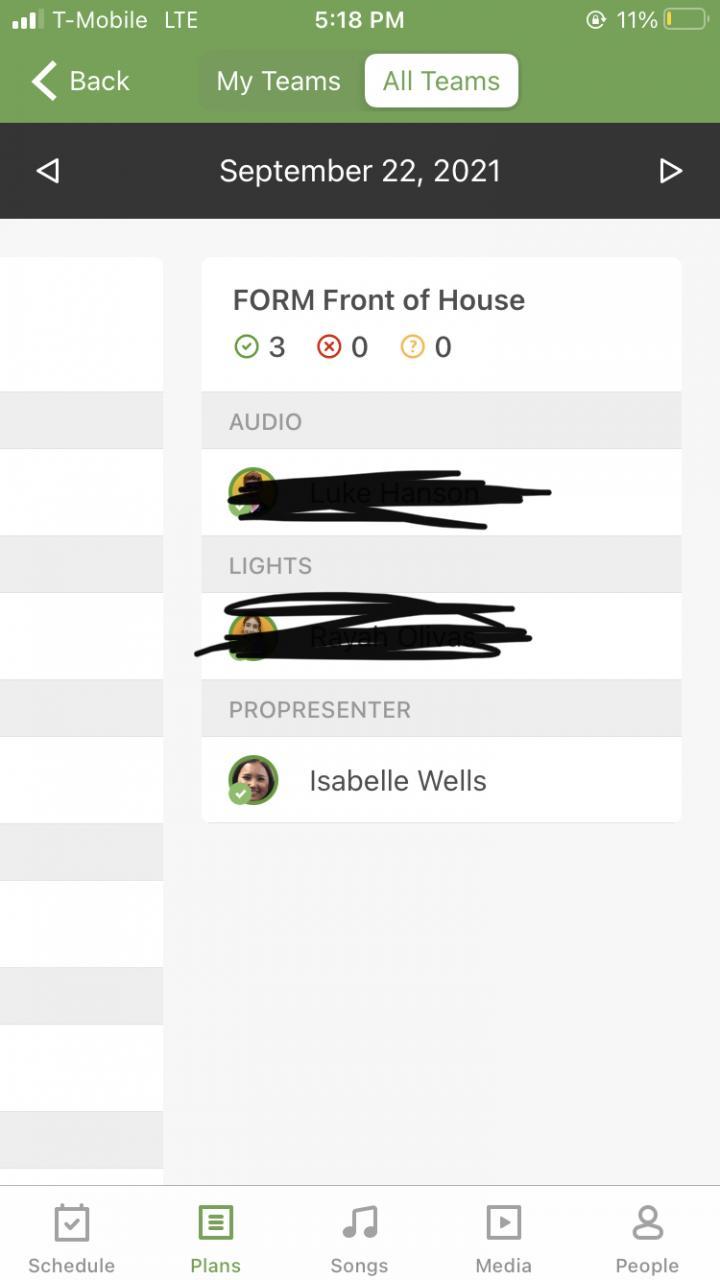Switch to My Teams
Viewport: 720px width, 1280px height.
click(x=279, y=81)
